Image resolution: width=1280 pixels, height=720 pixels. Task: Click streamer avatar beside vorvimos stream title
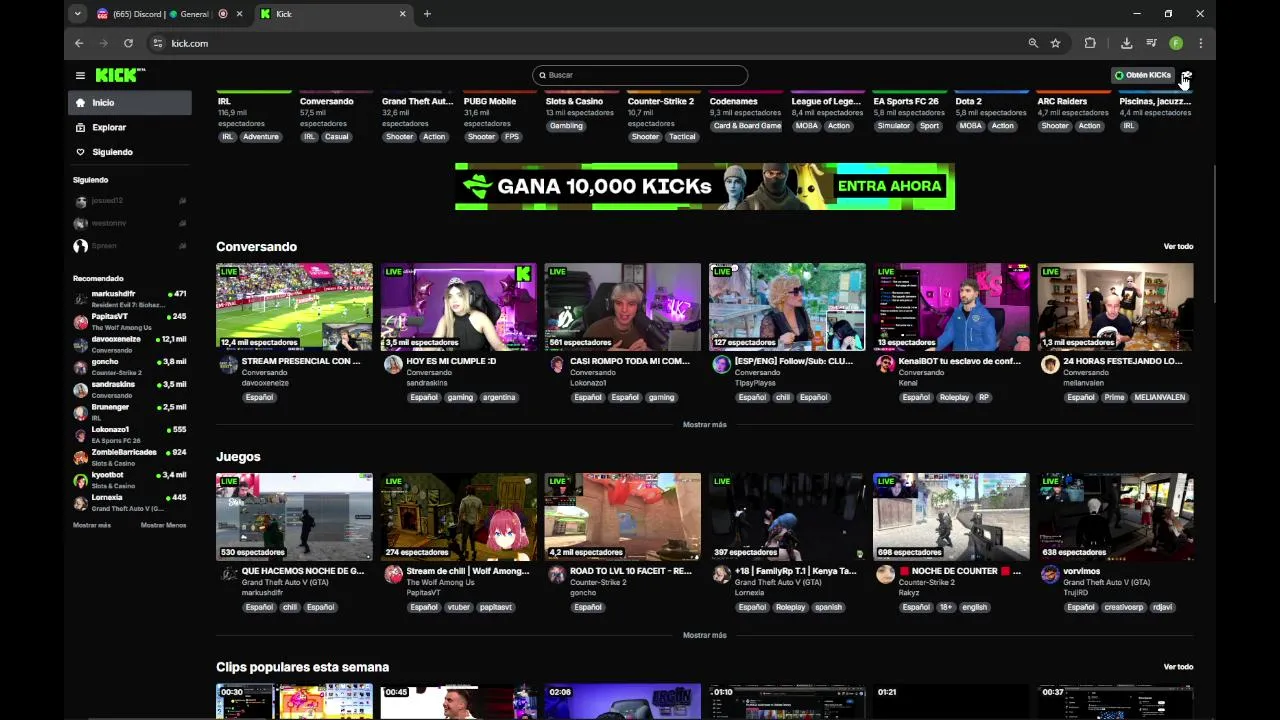[x=1050, y=574]
